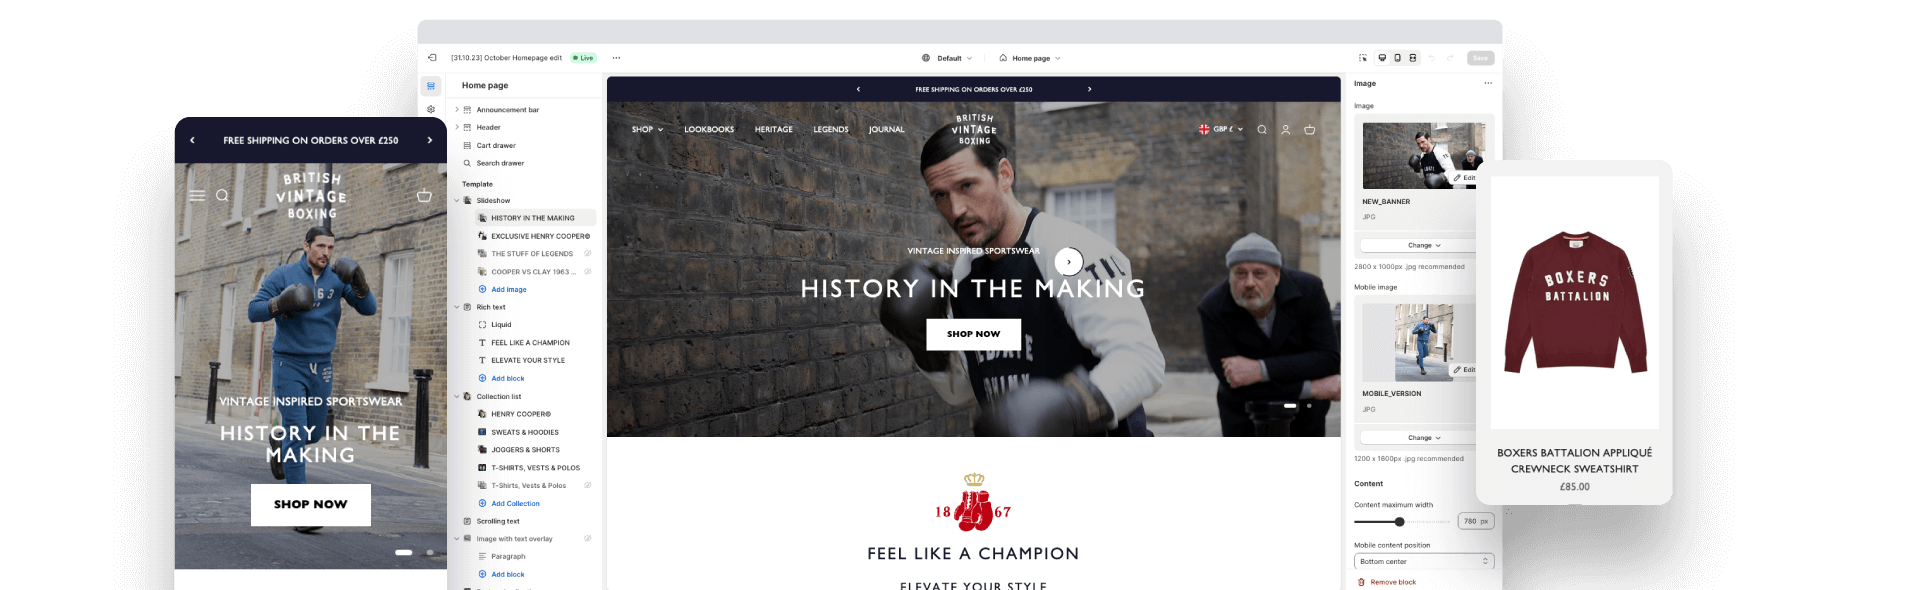
Task: Open the Sections panel icon in sidebar
Action: point(431,86)
